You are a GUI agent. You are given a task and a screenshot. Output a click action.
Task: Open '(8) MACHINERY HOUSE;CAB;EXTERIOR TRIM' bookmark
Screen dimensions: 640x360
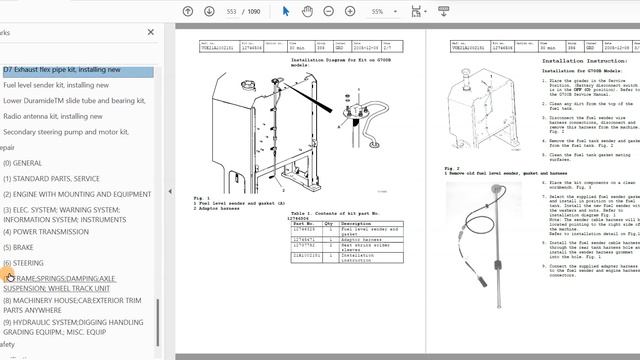tap(72, 305)
